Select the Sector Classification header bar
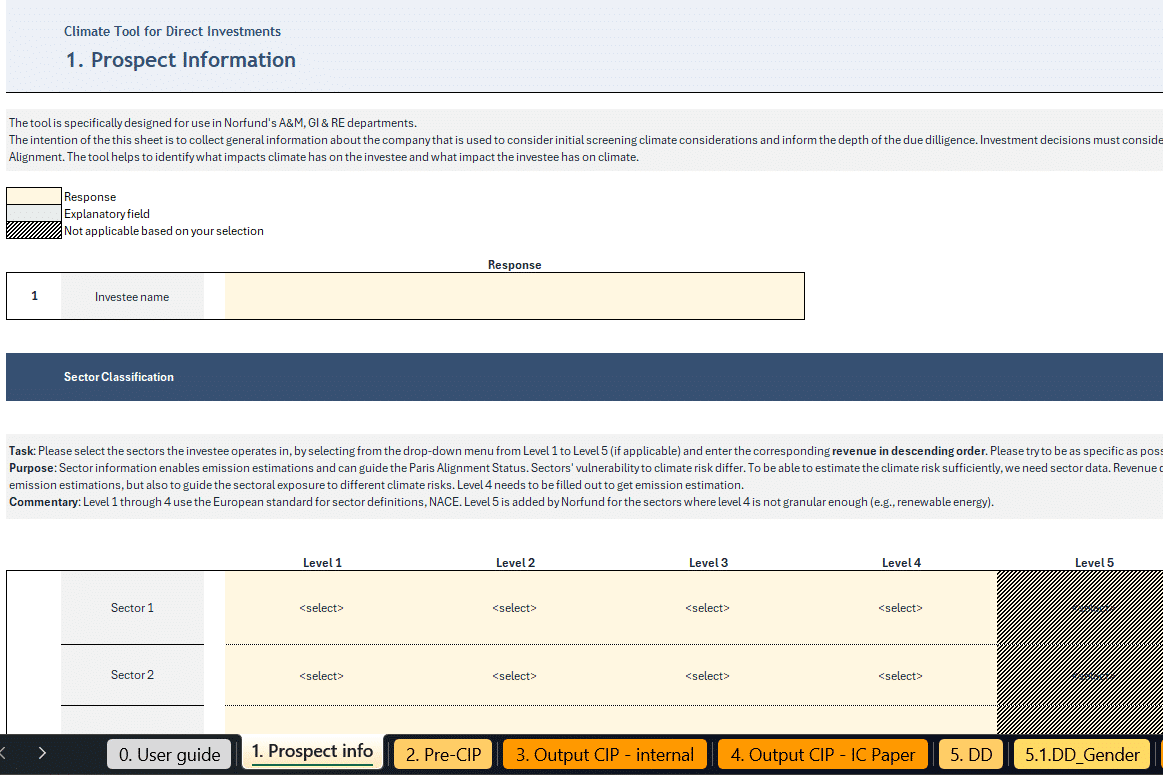Screen dimensions: 1163x775 584,377
